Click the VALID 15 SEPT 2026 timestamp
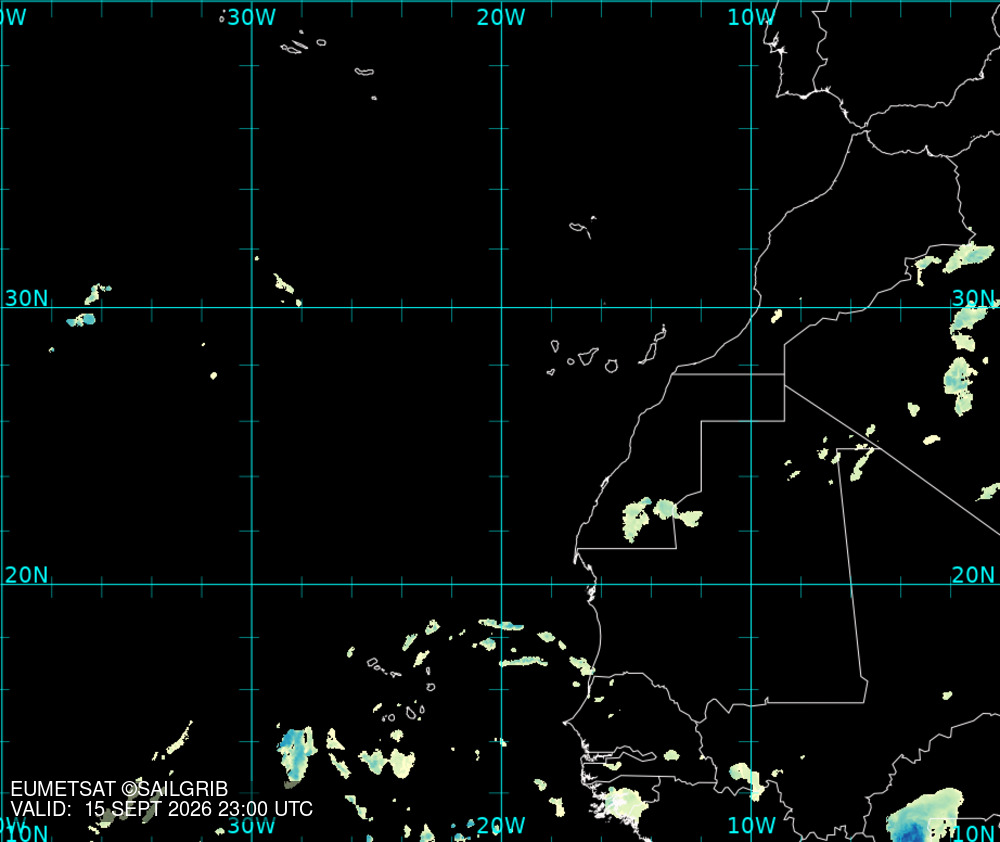The height and width of the screenshot is (842, 1000). tap(162, 809)
